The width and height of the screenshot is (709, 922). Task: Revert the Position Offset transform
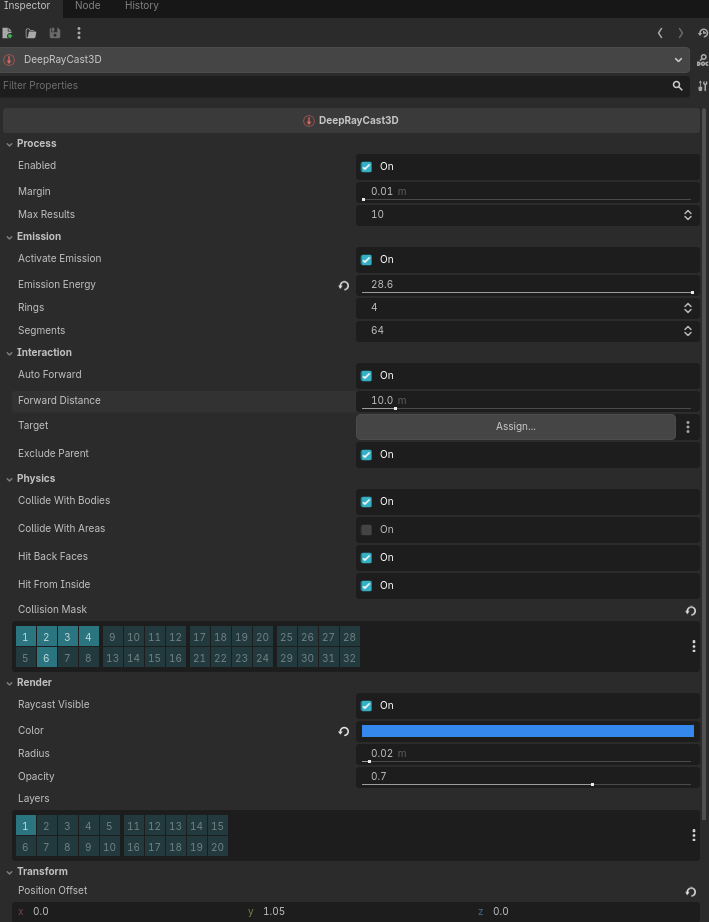pyautogui.click(x=691, y=891)
